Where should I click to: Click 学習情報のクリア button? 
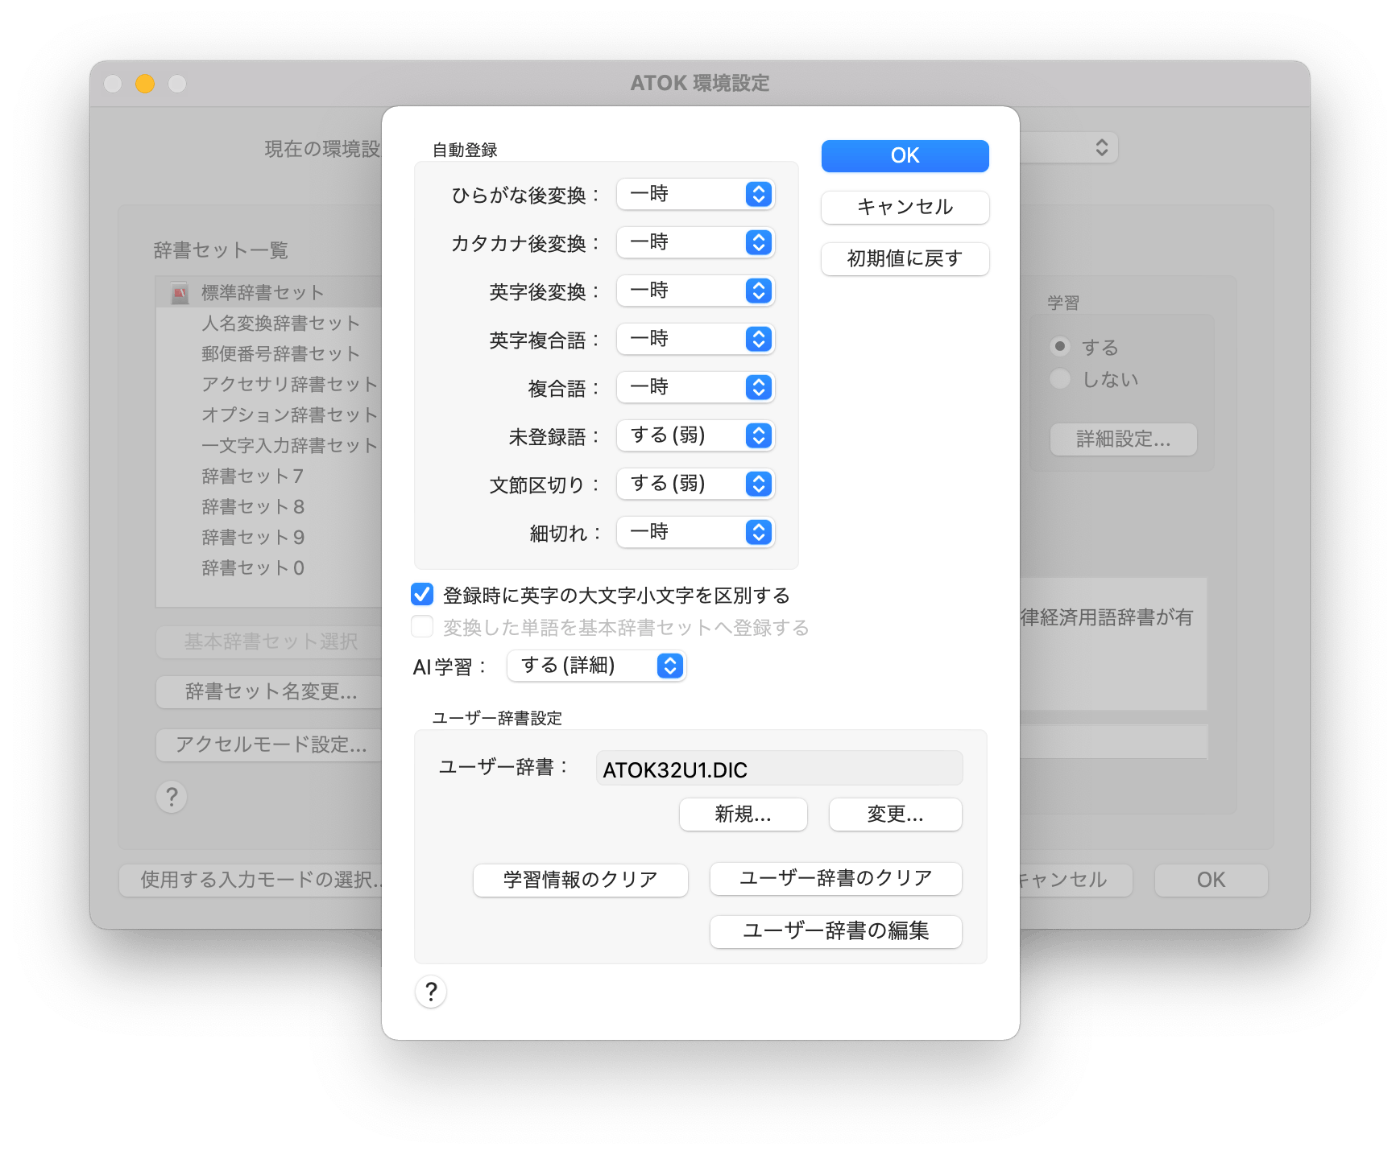(x=581, y=880)
